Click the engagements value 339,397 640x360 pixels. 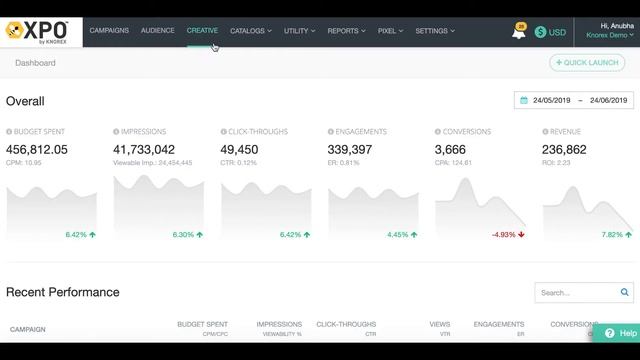pyautogui.click(x=350, y=150)
